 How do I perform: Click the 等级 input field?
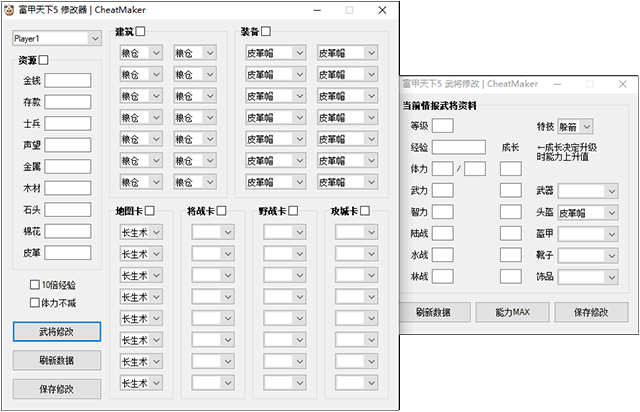[x=442, y=125]
